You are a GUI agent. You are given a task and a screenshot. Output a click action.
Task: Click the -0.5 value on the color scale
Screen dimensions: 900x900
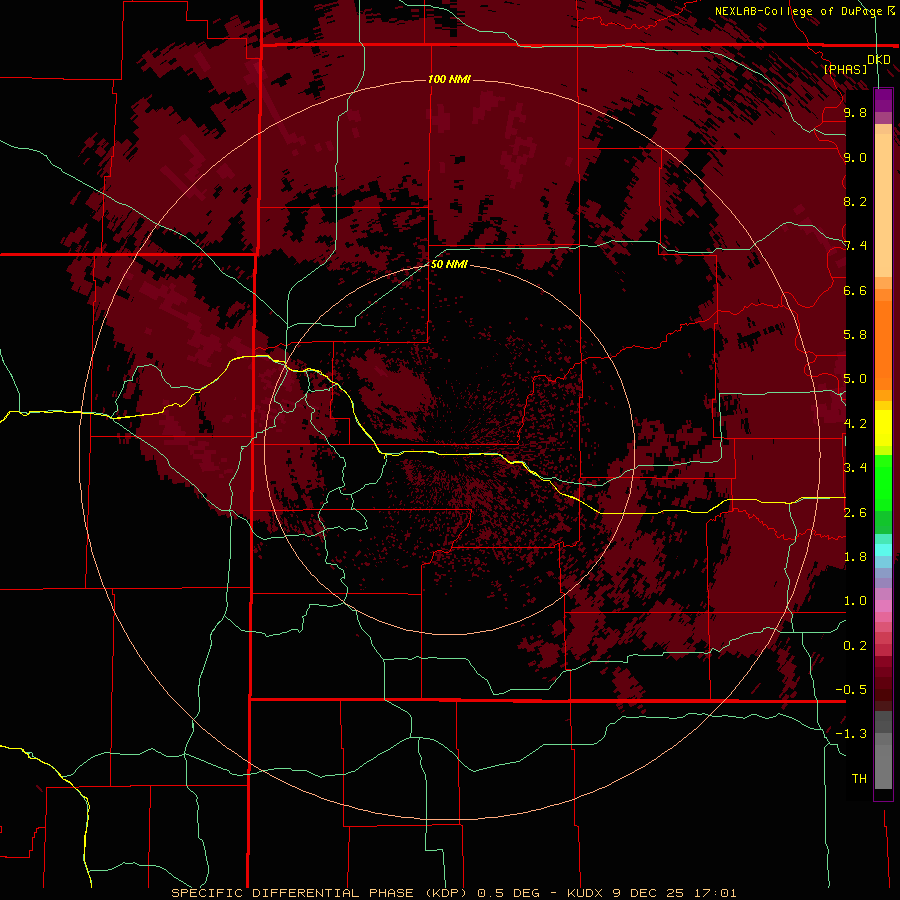(851, 690)
